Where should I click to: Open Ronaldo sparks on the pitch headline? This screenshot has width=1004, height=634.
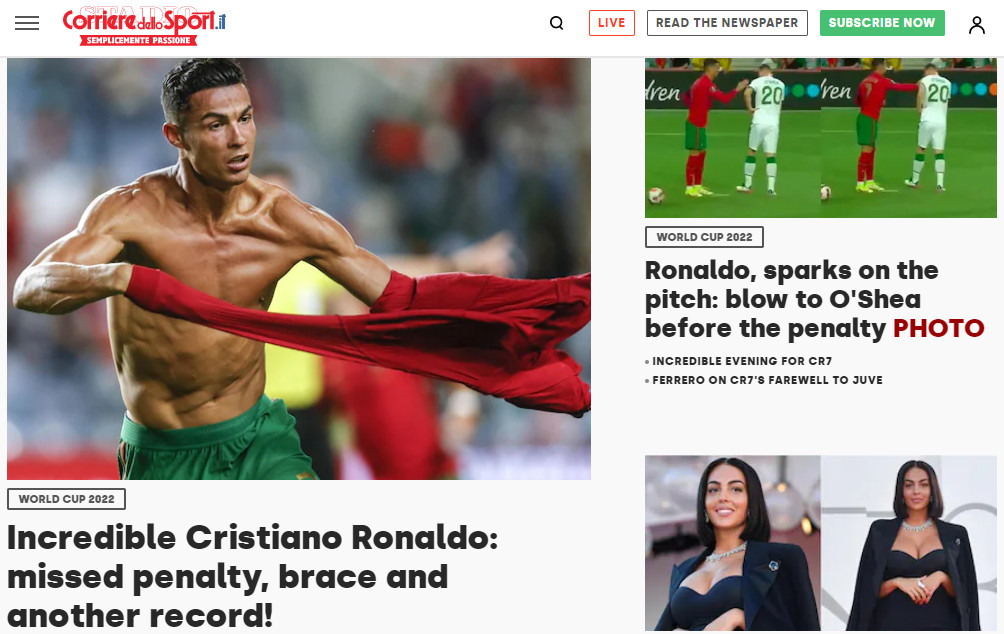tap(814, 299)
